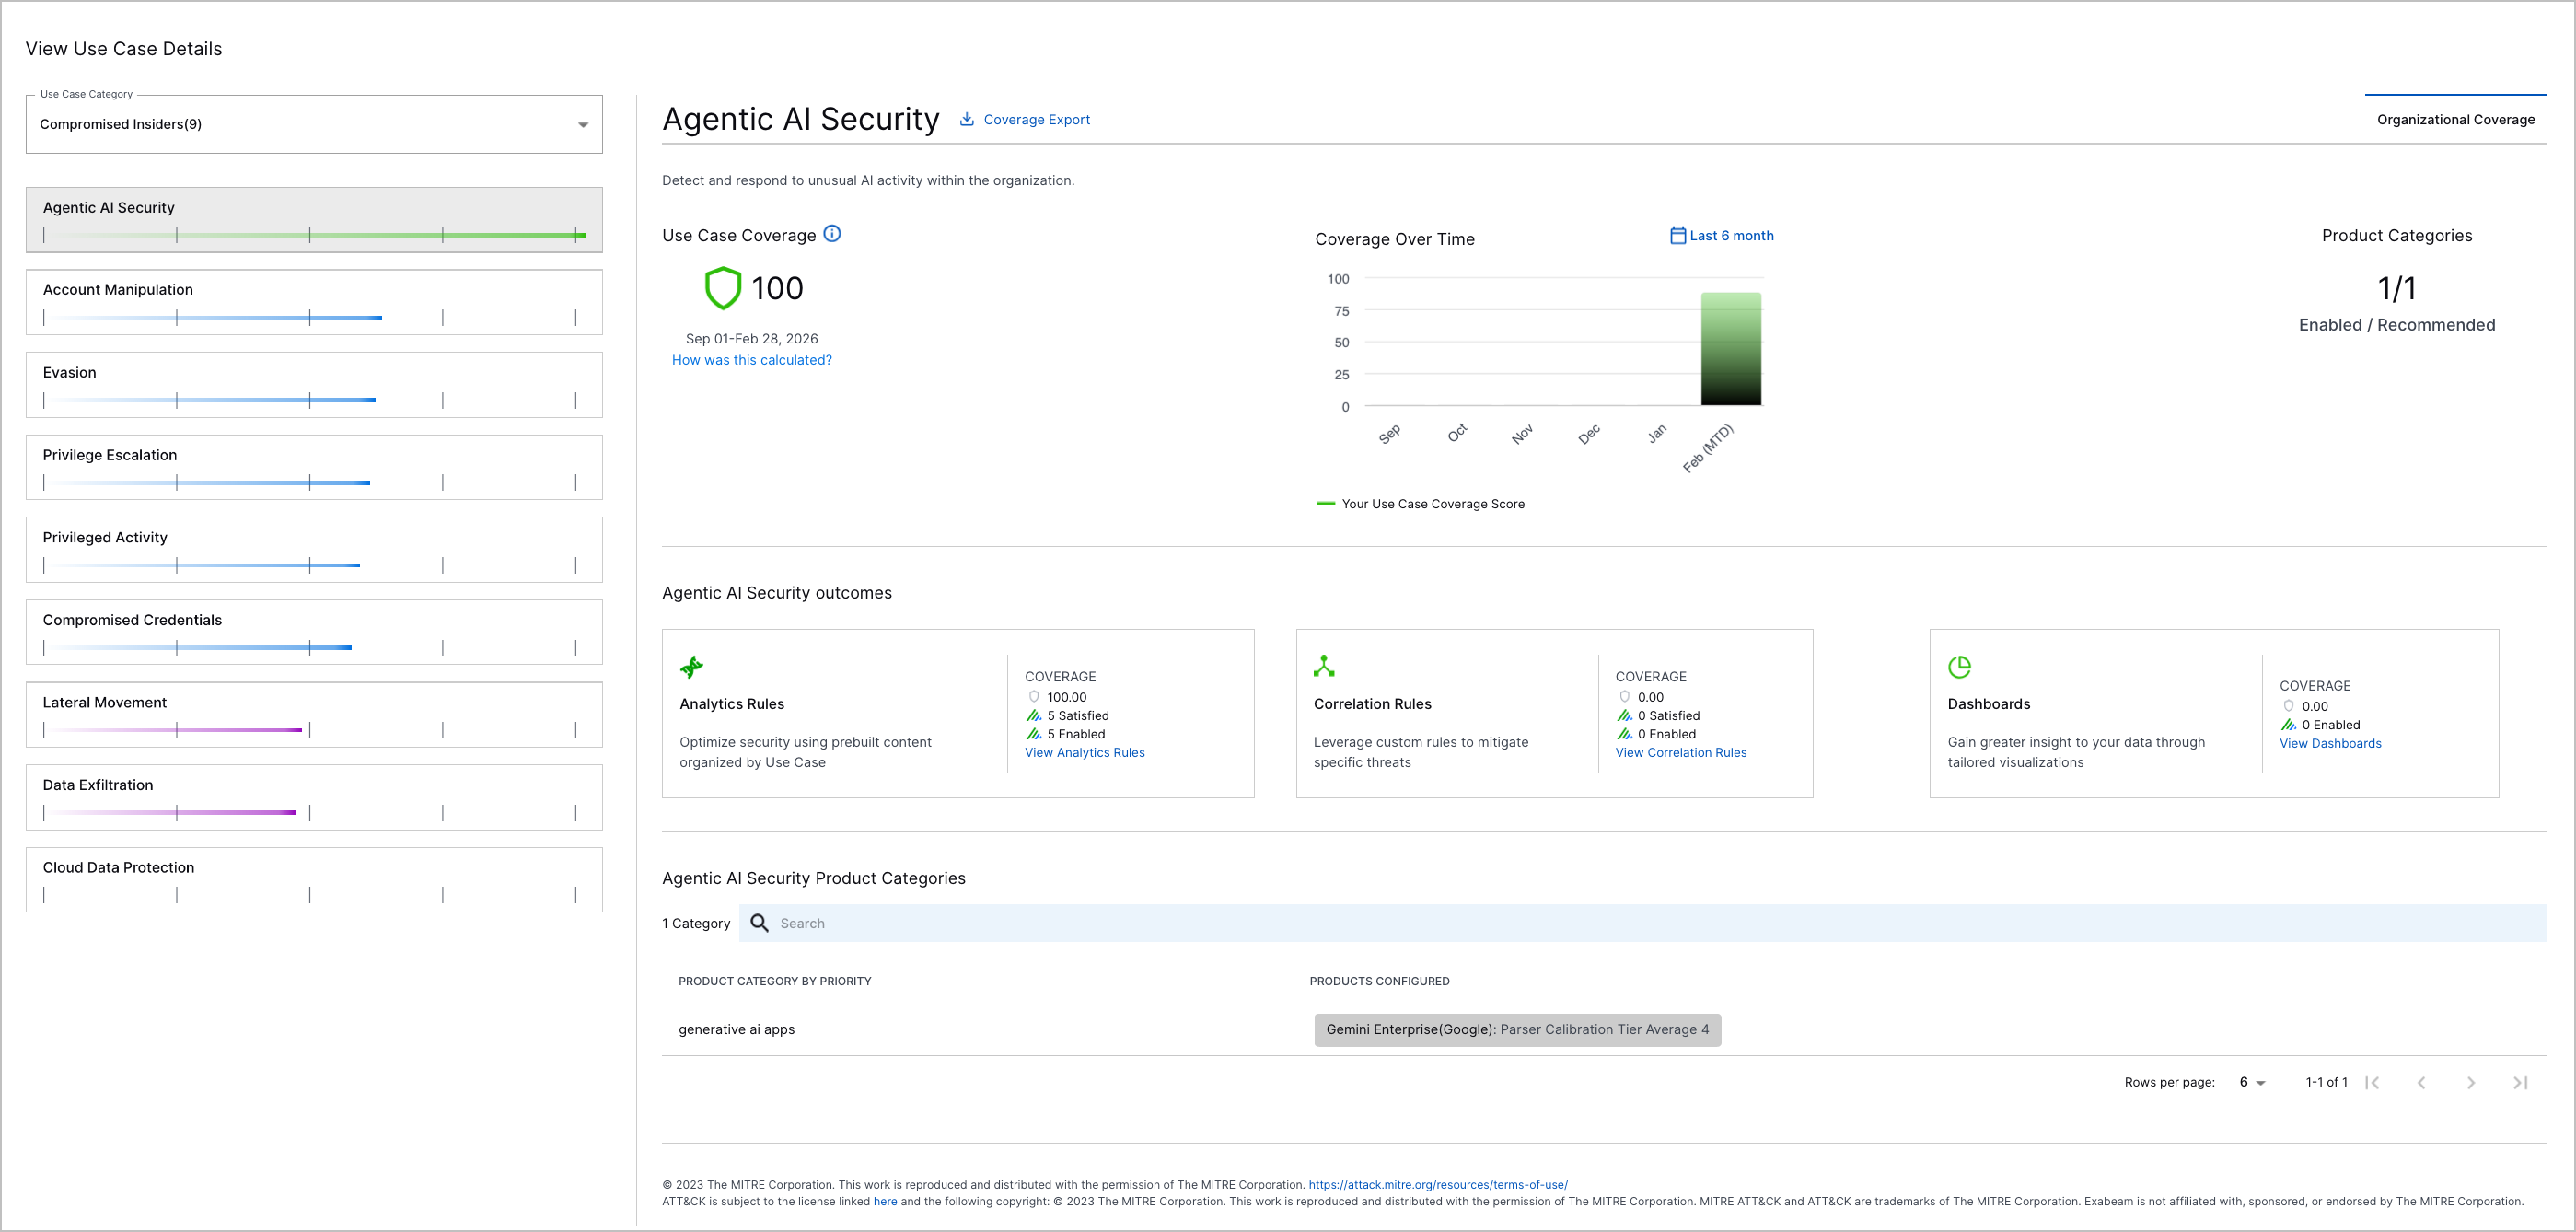Screen dimensions: 2576x1232
Task: Click View Analytics Rules
Action: 1084,752
